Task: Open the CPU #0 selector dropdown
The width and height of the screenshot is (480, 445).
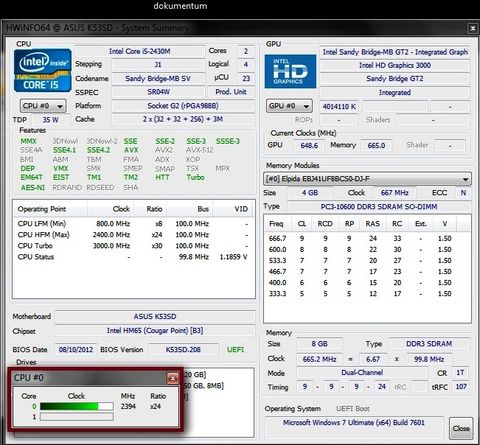Action: tap(43, 106)
